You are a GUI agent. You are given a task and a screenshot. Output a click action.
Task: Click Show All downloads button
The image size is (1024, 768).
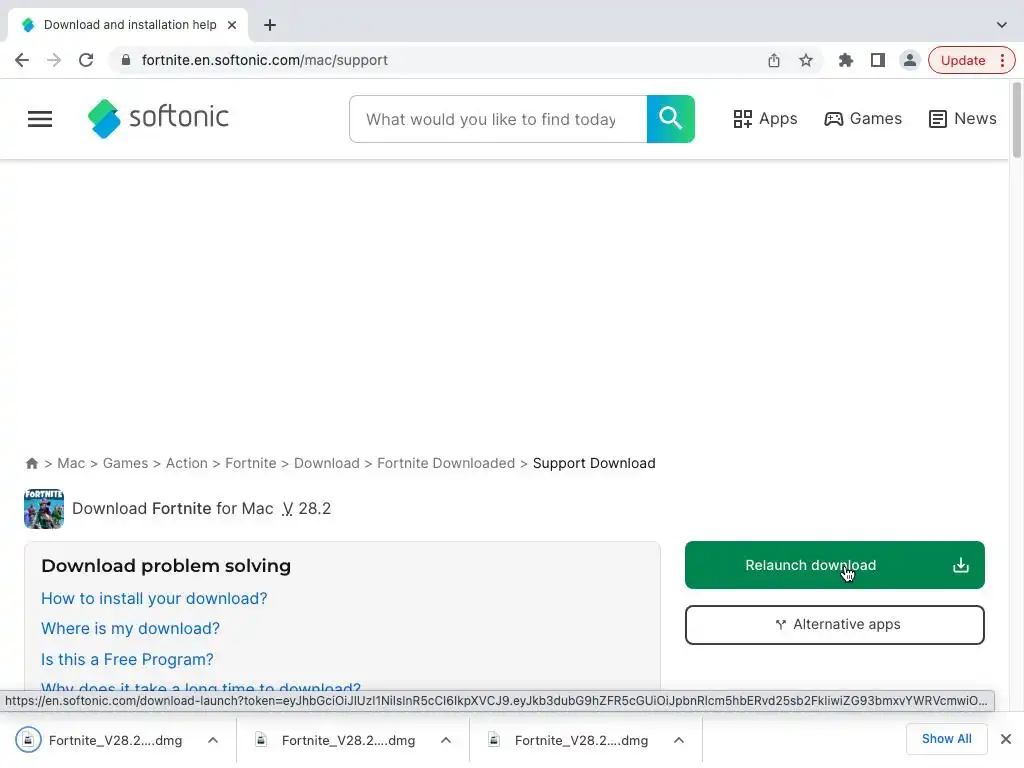tap(946, 739)
